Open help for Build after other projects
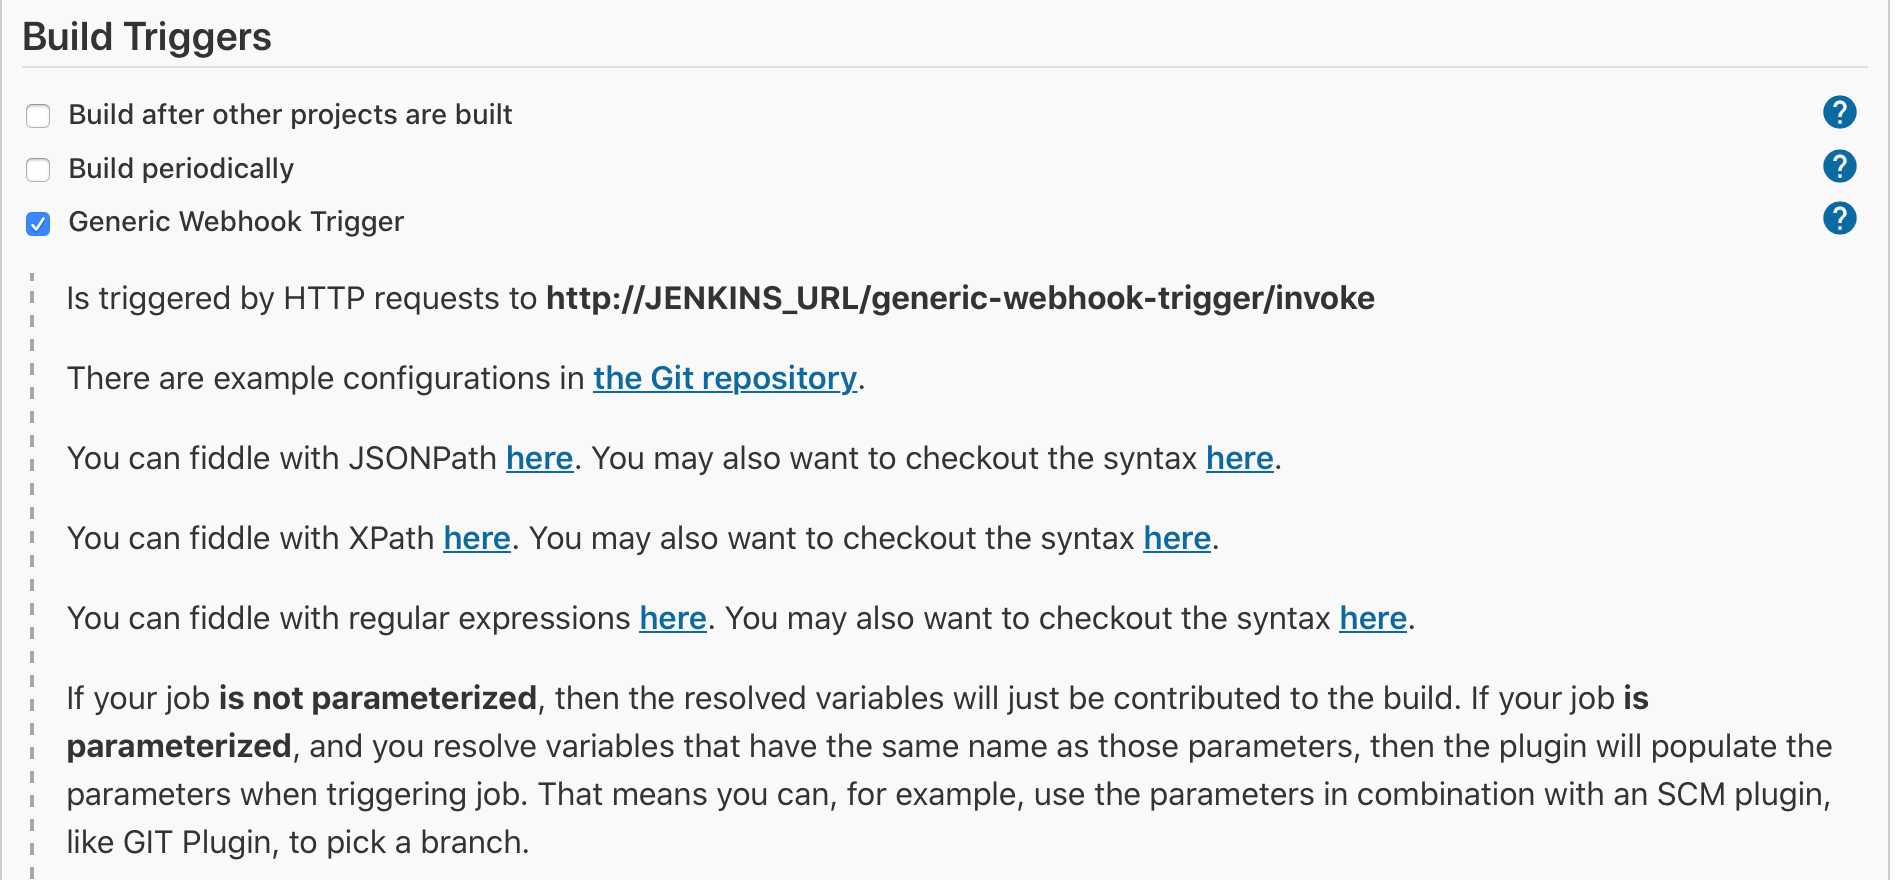The width and height of the screenshot is (1896, 880). [x=1838, y=113]
